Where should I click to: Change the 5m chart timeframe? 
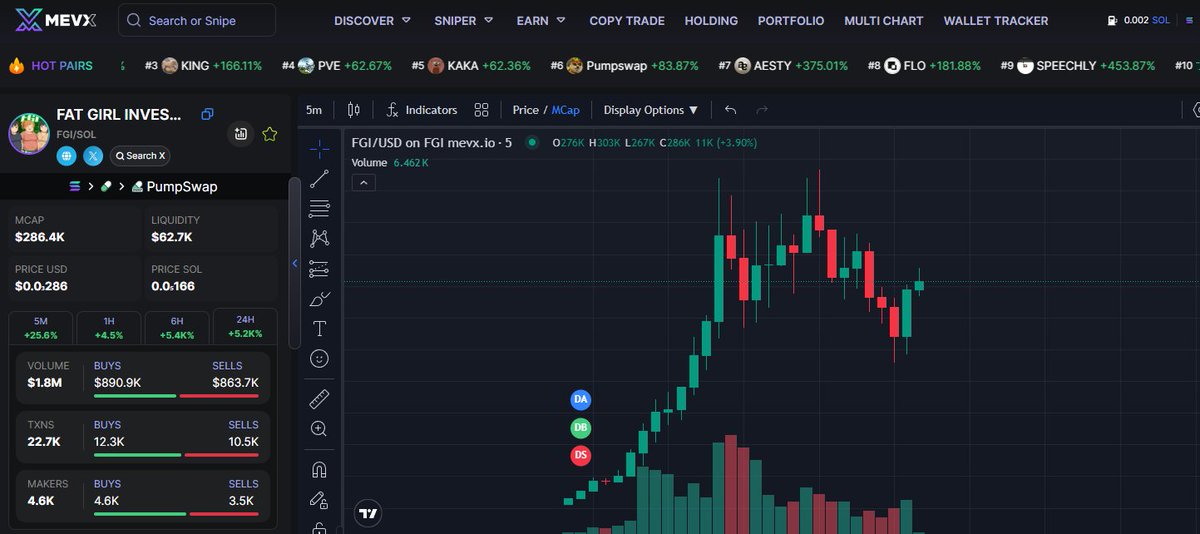[x=314, y=110]
